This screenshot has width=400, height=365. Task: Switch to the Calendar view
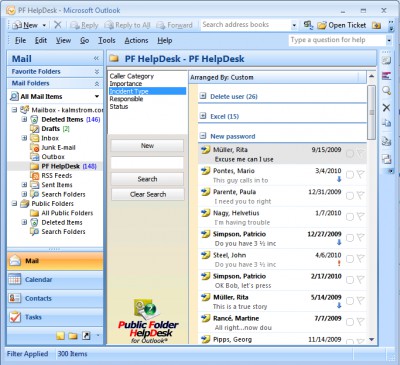tap(55, 280)
